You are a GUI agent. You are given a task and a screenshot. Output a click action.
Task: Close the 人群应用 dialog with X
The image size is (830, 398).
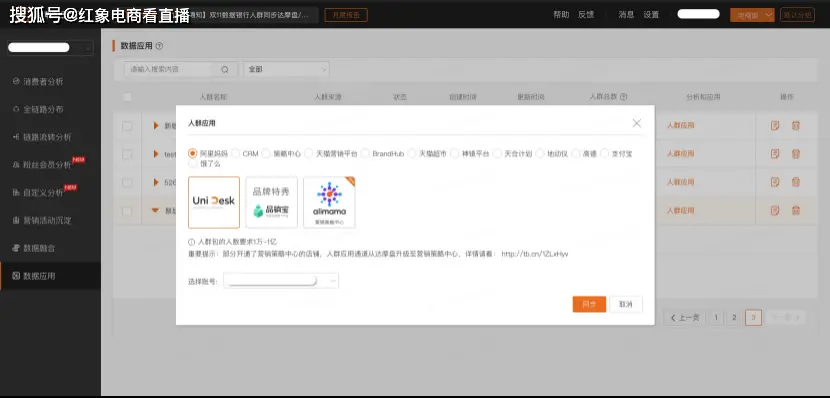637,123
